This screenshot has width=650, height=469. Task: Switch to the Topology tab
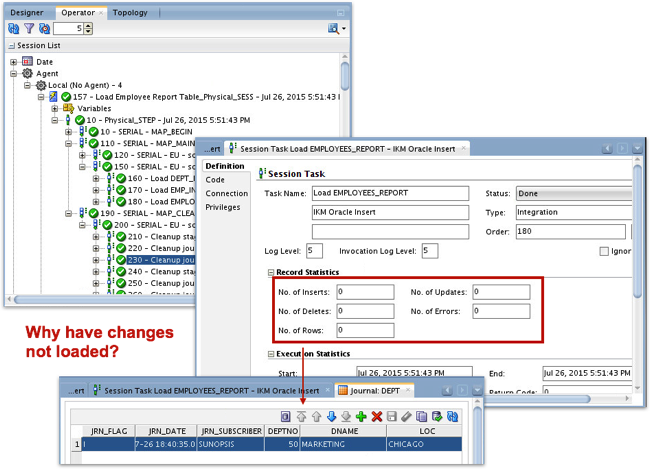(130, 12)
